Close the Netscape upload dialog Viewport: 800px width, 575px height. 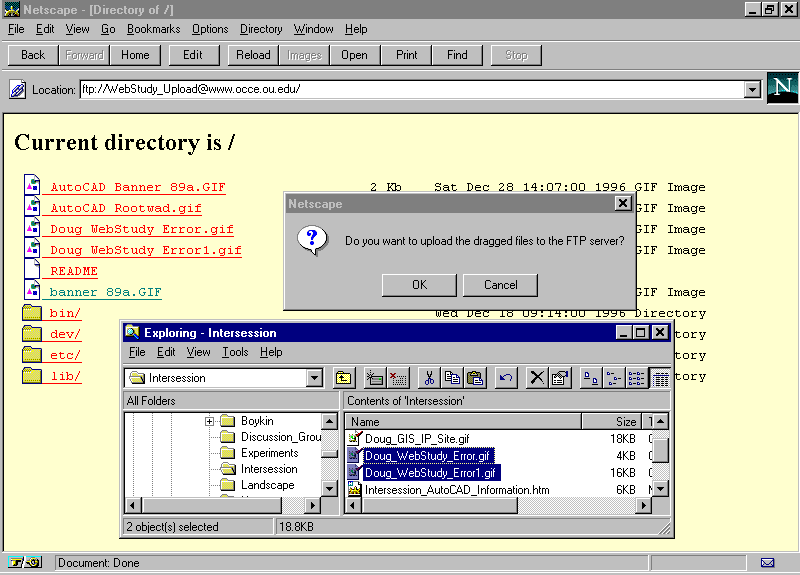[622, 204]
